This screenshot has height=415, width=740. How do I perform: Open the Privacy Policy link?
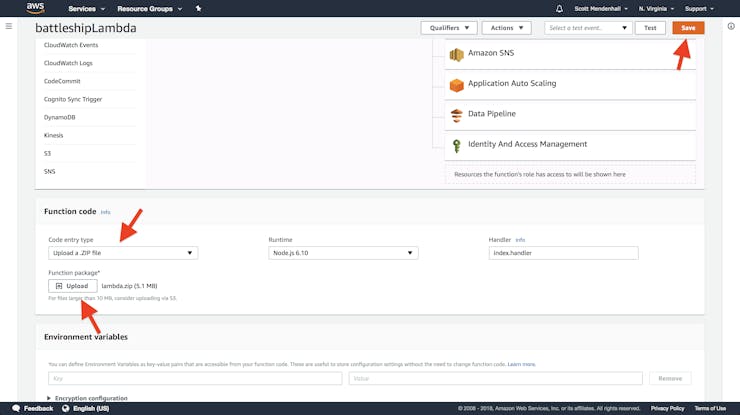pyautogui.click(x=667, y=408)
